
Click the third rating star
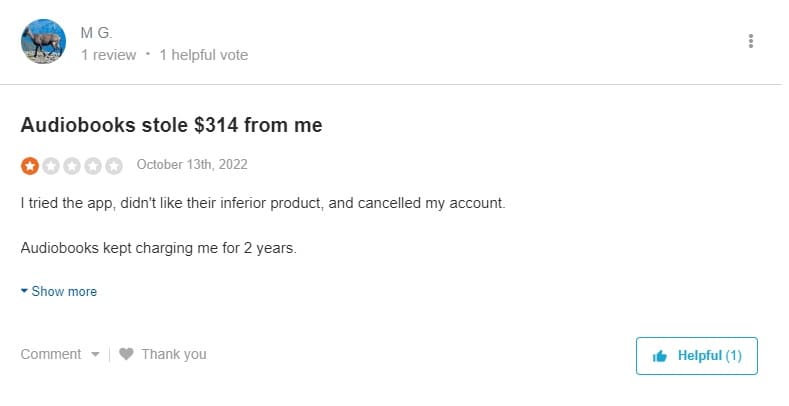click(72, 165)
